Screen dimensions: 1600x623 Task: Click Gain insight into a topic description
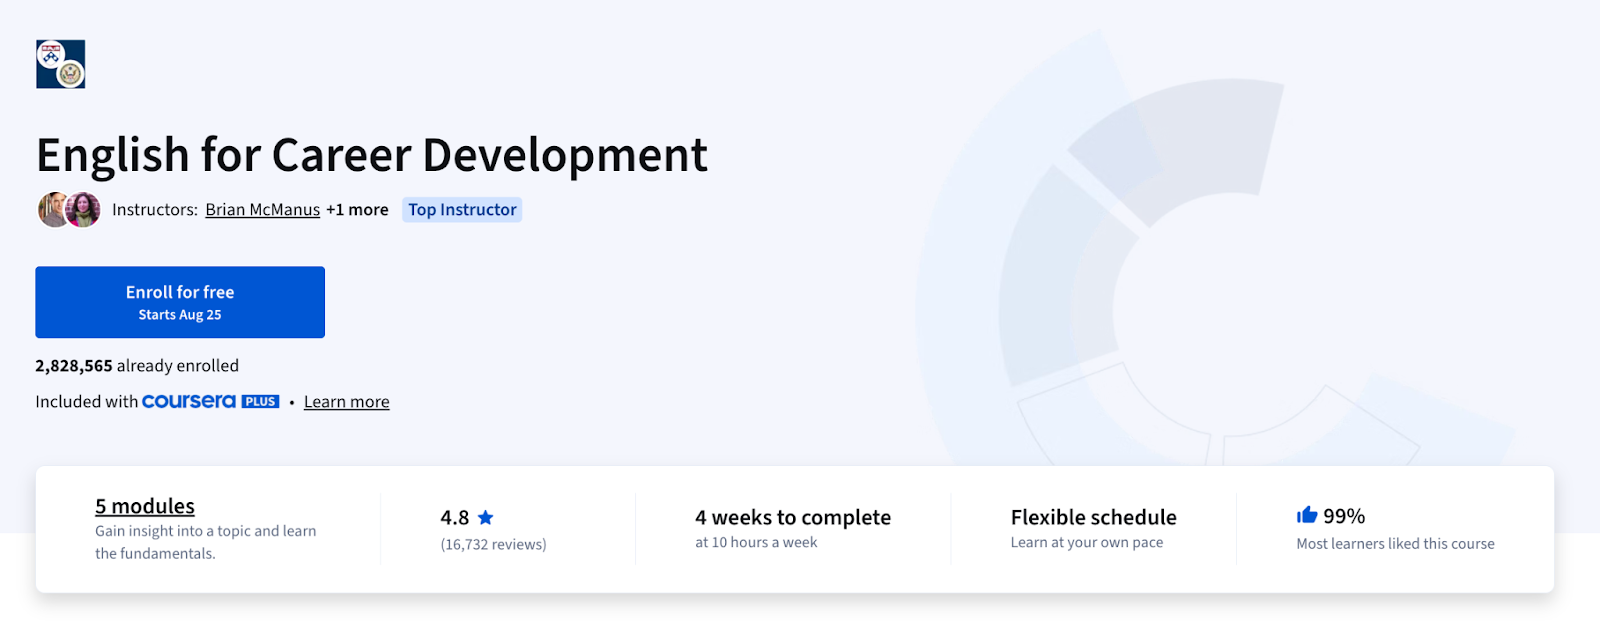click(x=205, y=542)
